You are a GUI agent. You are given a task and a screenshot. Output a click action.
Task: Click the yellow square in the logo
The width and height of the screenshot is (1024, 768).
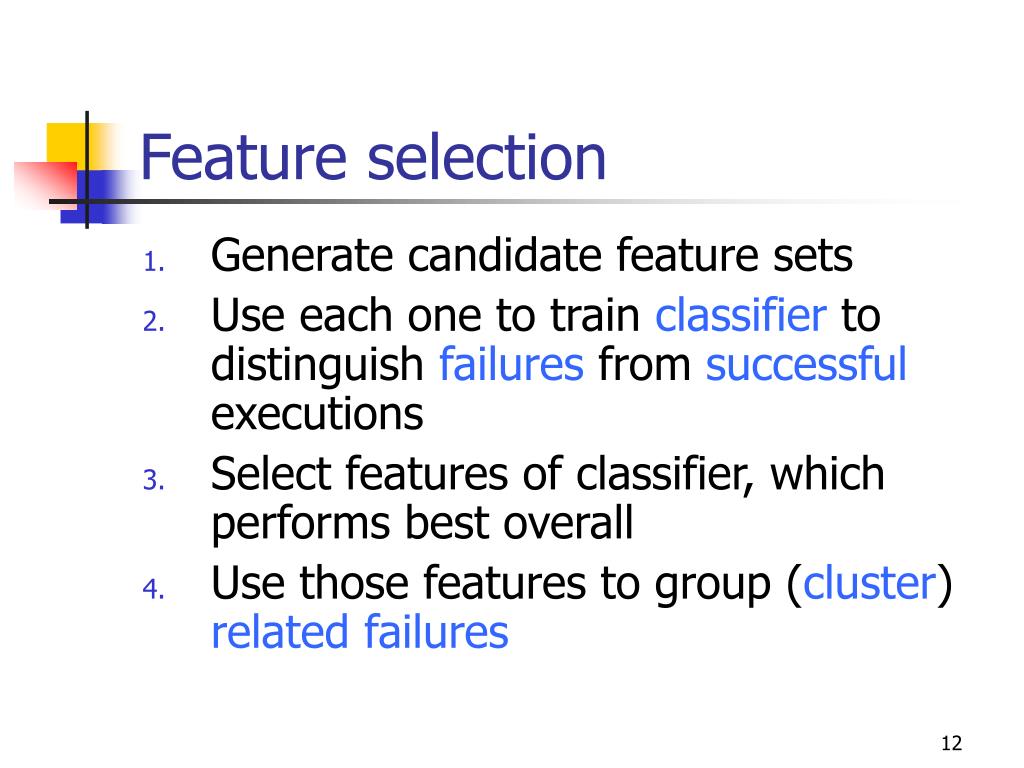[66, 146]
